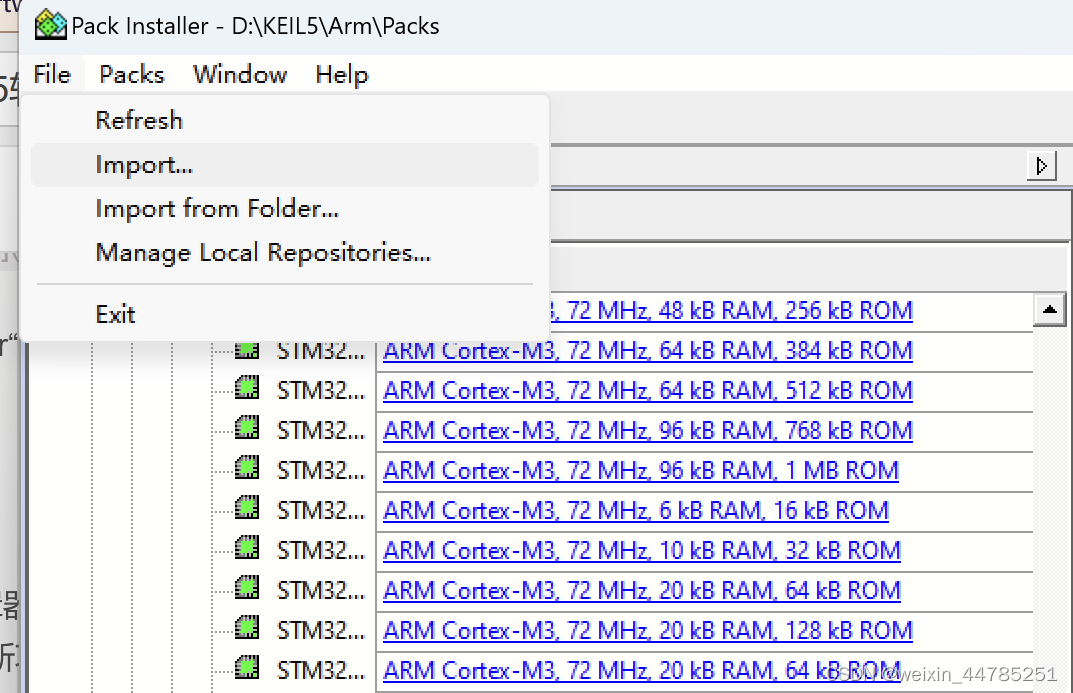The image size is (1073, 693).
Task: Click chip icon of the 384 kB ROM row
Action: tap(247, 350)
